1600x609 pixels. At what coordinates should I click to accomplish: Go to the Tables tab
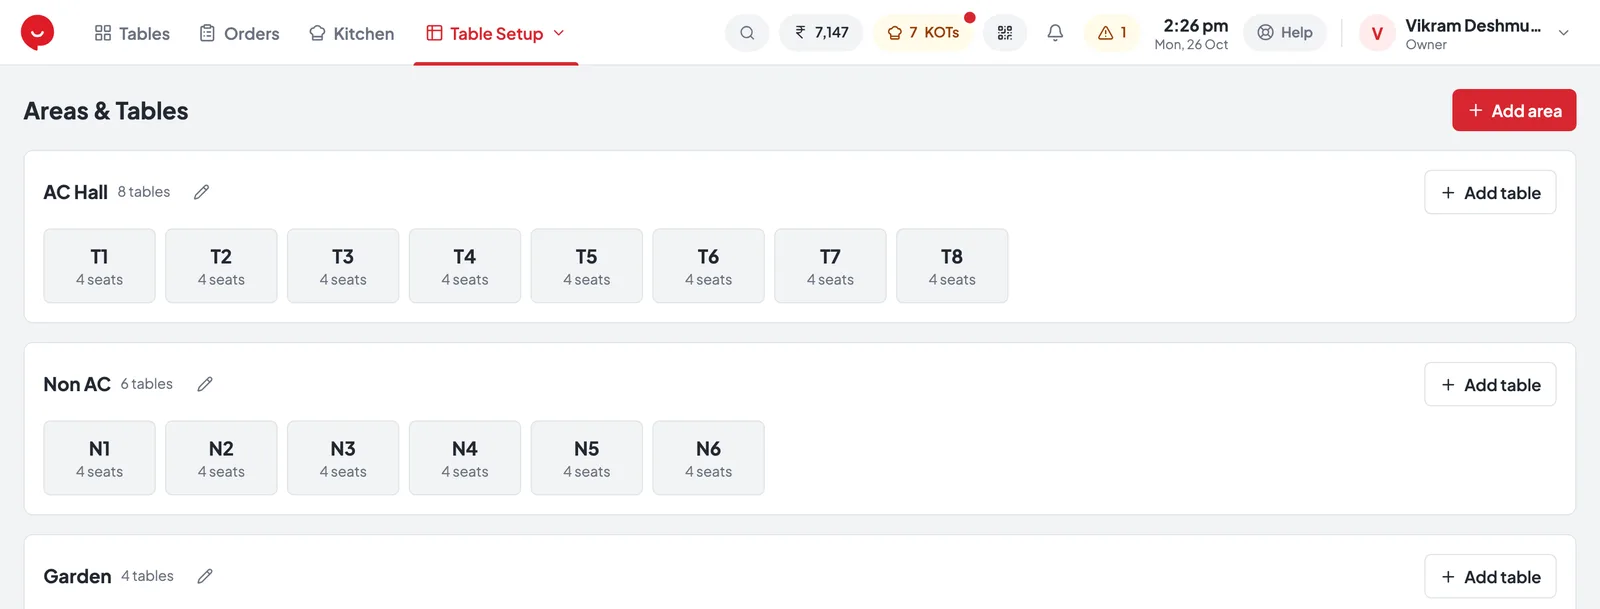tap(132, 33)
